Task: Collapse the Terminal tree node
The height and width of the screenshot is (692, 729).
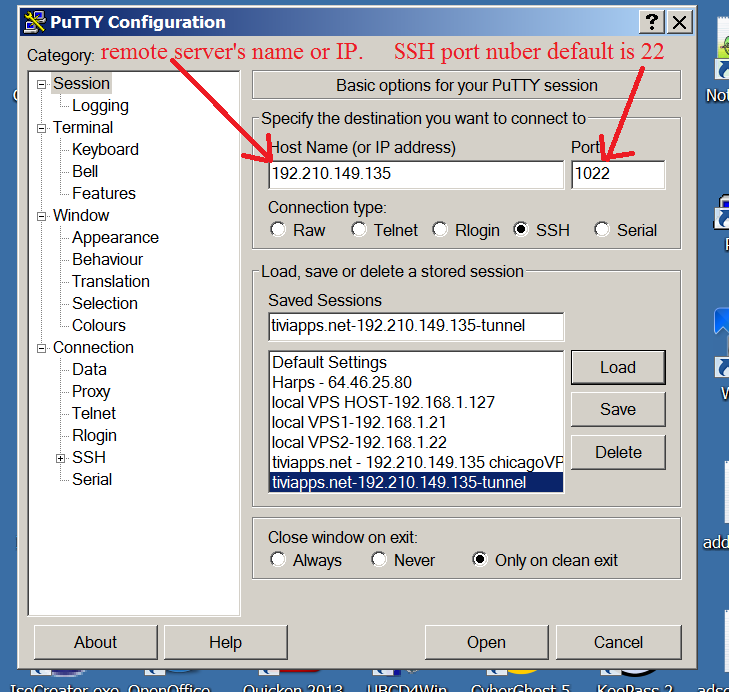Action: click(41, 128)
